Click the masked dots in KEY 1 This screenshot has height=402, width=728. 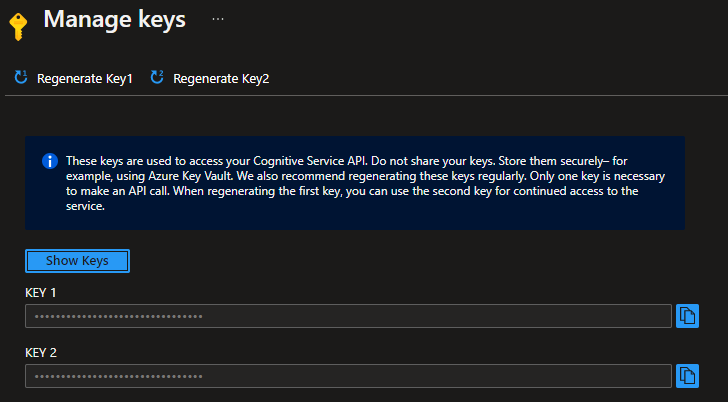coord(118,316)
